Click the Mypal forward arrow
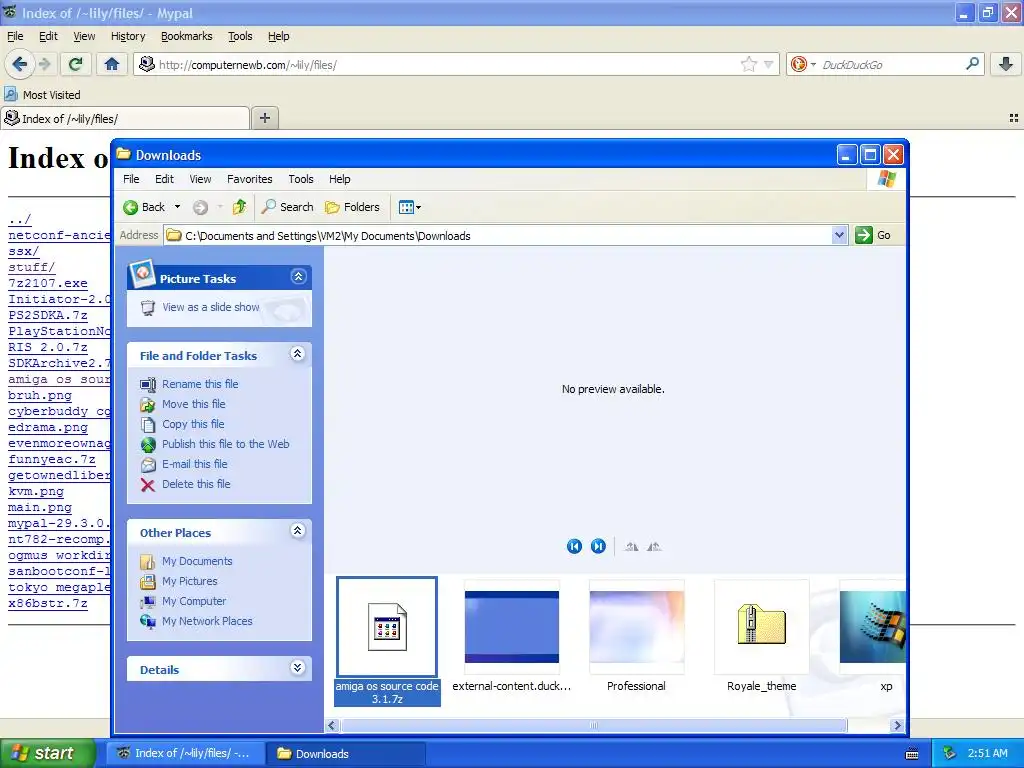Image resolution: width=1024 pixels, height=768 pixels. click(x=44, y=64)
